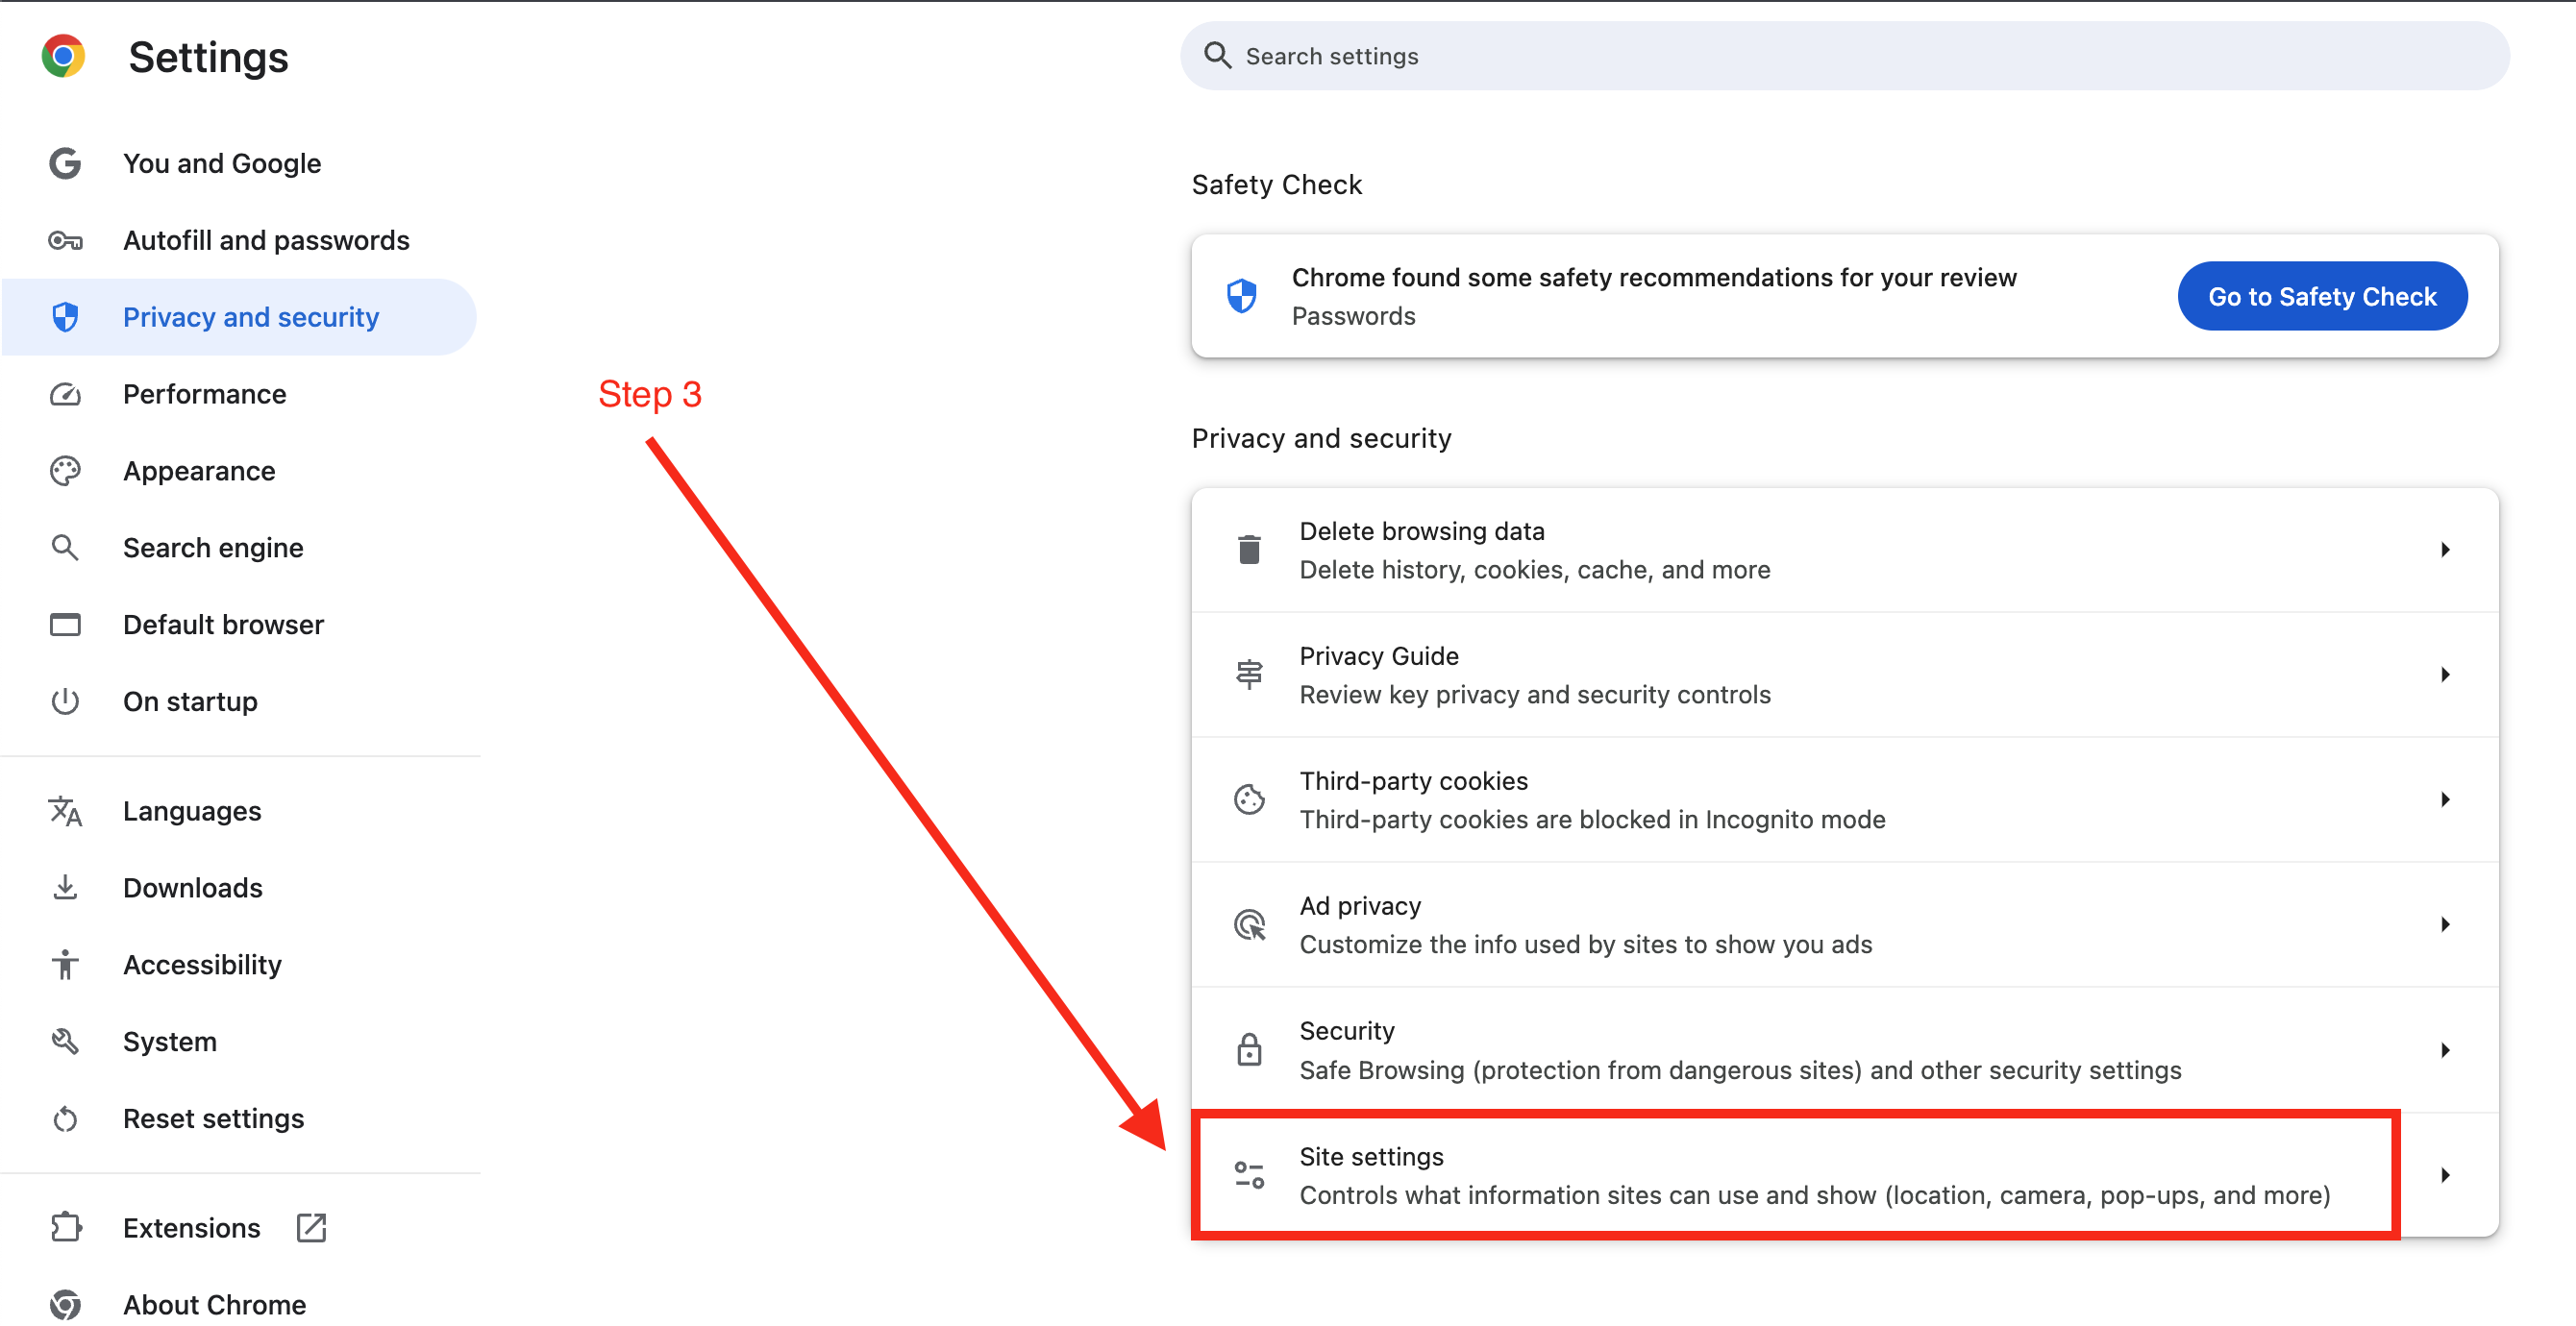
Task: Click the Privacy Guide signpost icon
Action: 1249,675
